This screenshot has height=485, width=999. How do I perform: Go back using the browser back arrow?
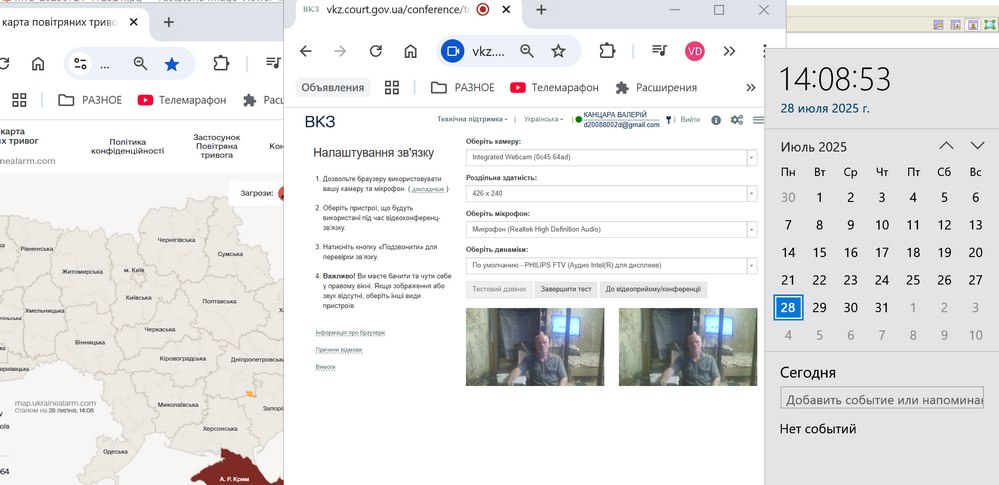point(306,51)
